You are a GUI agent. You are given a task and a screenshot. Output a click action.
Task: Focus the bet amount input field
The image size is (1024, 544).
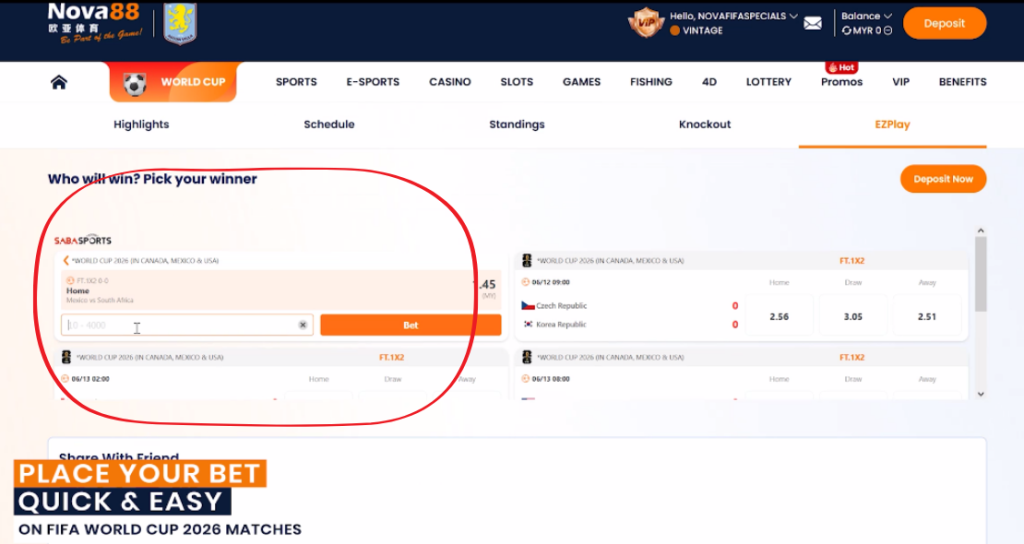click(x=187, y=325)
